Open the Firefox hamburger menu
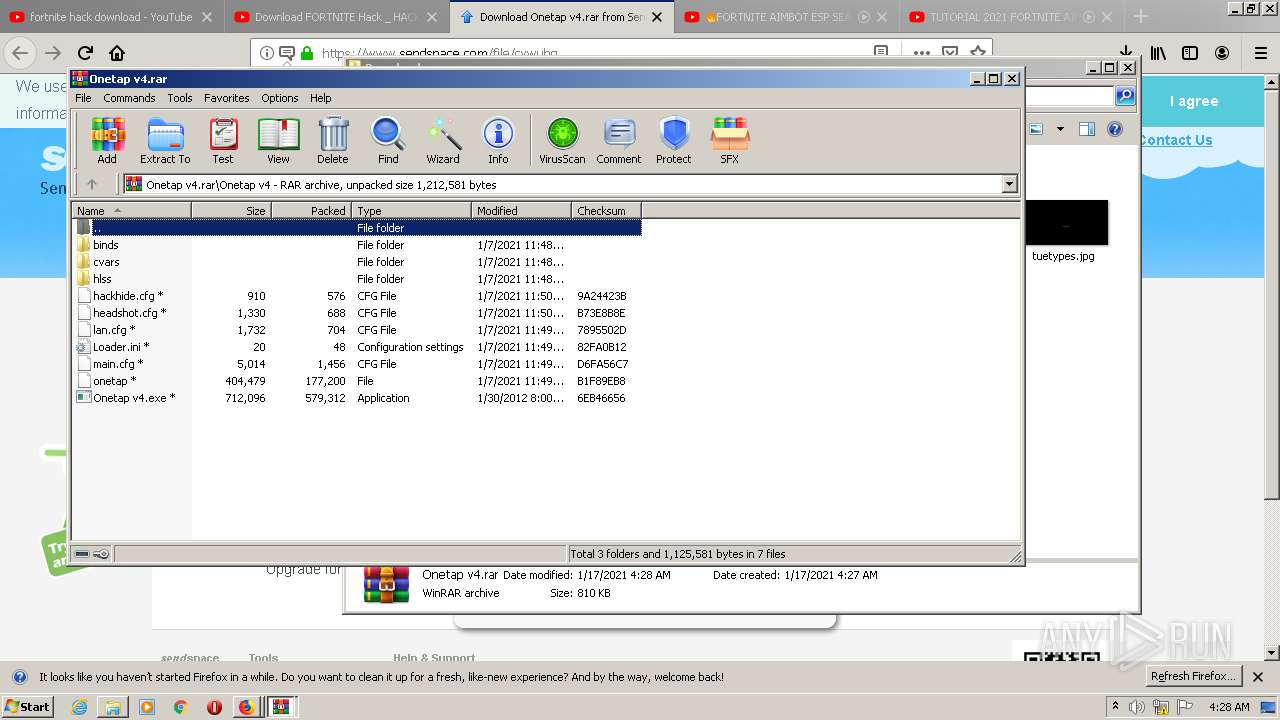This screenshot has height=720, width=1280. (1261, 53)
